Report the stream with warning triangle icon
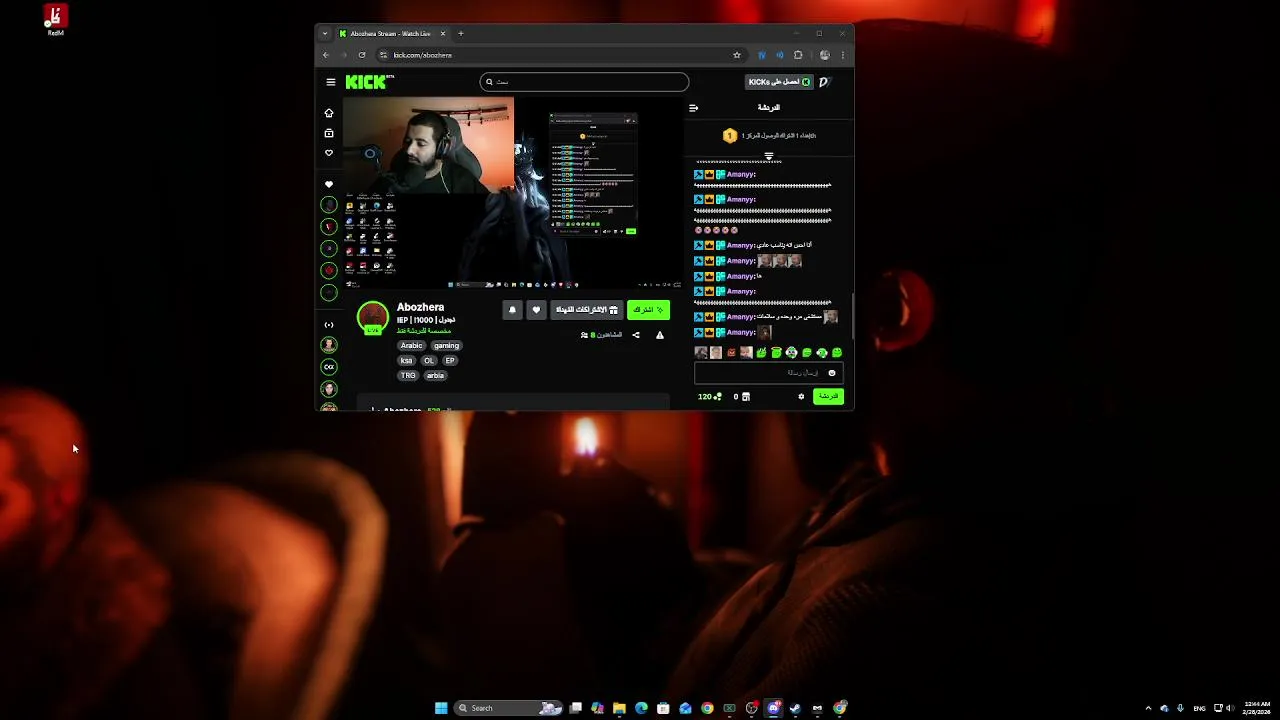This screenshot has height=720, width=1280. [x=660, y=335]
